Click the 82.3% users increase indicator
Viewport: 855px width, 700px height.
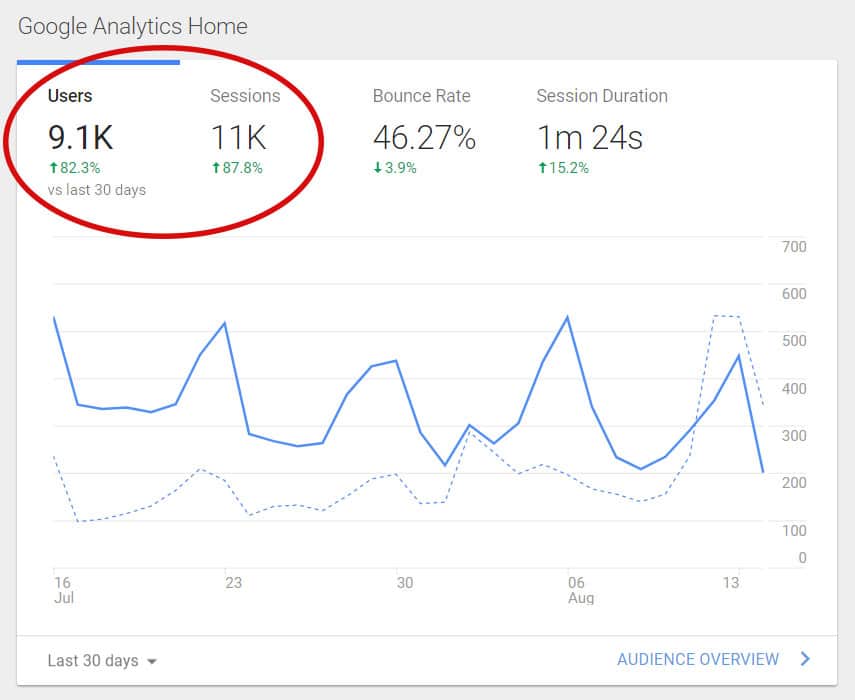point(74,168)
